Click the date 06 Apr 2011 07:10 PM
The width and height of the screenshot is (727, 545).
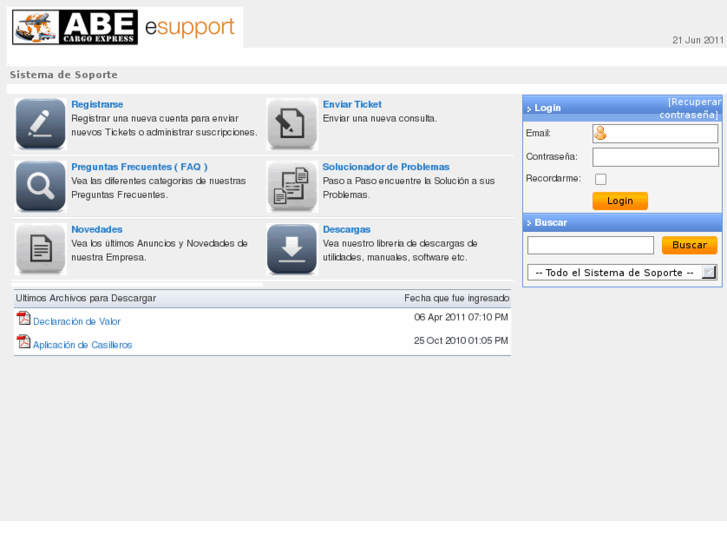point(461,317)
